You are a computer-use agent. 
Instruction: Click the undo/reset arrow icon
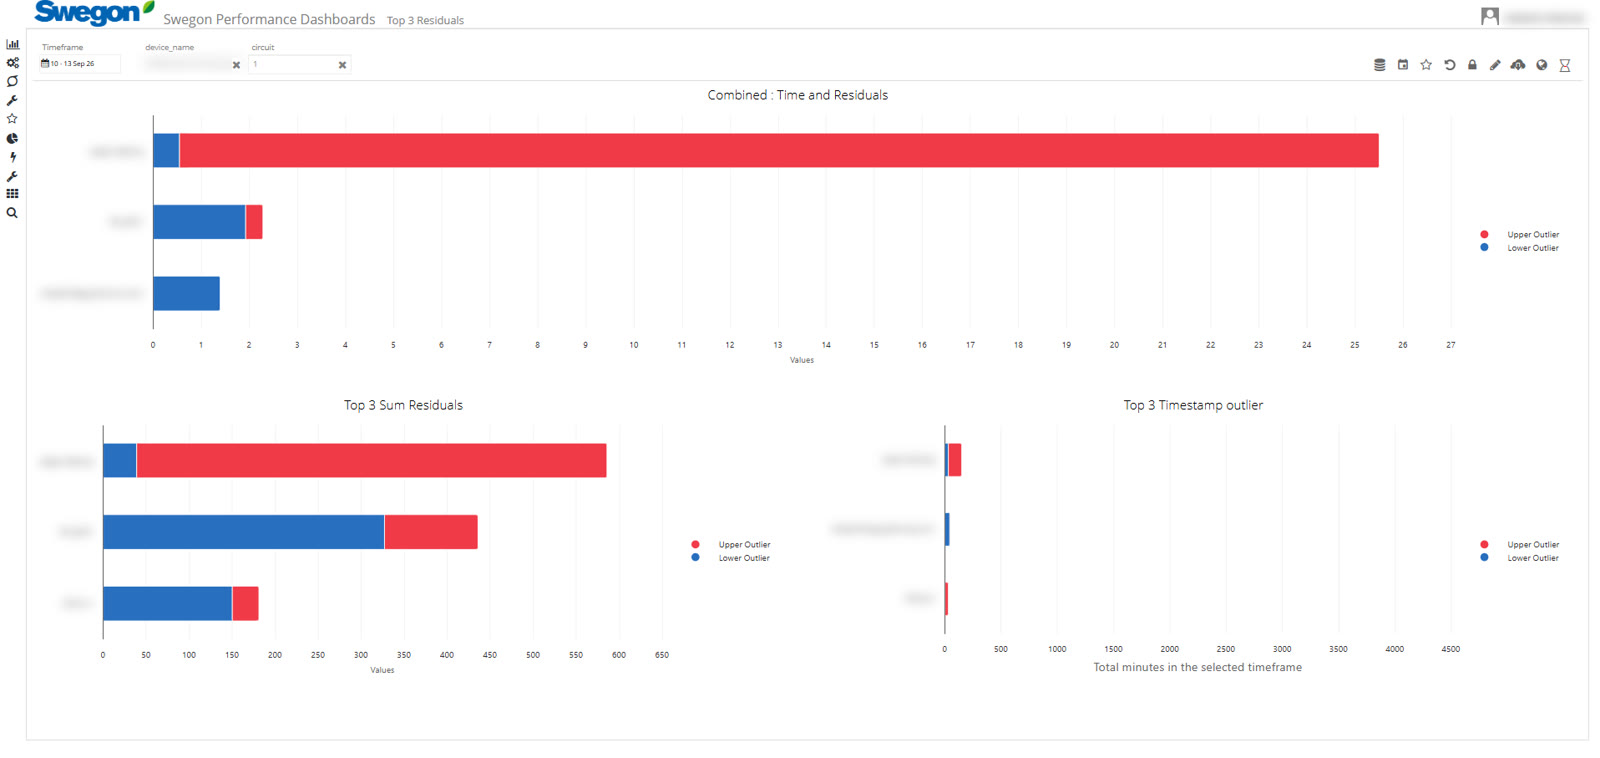[1449, 65]
